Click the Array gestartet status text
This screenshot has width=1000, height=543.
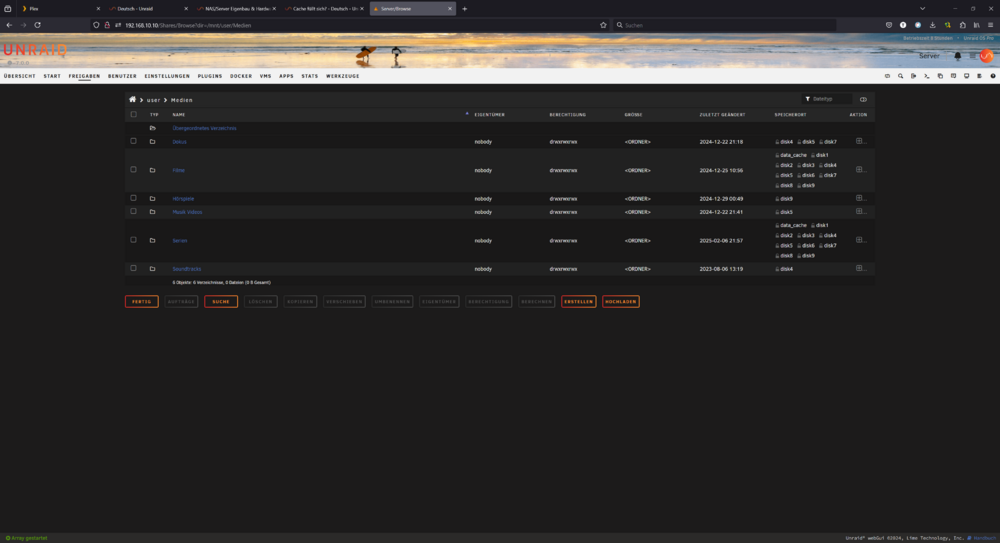click(26, 538)
